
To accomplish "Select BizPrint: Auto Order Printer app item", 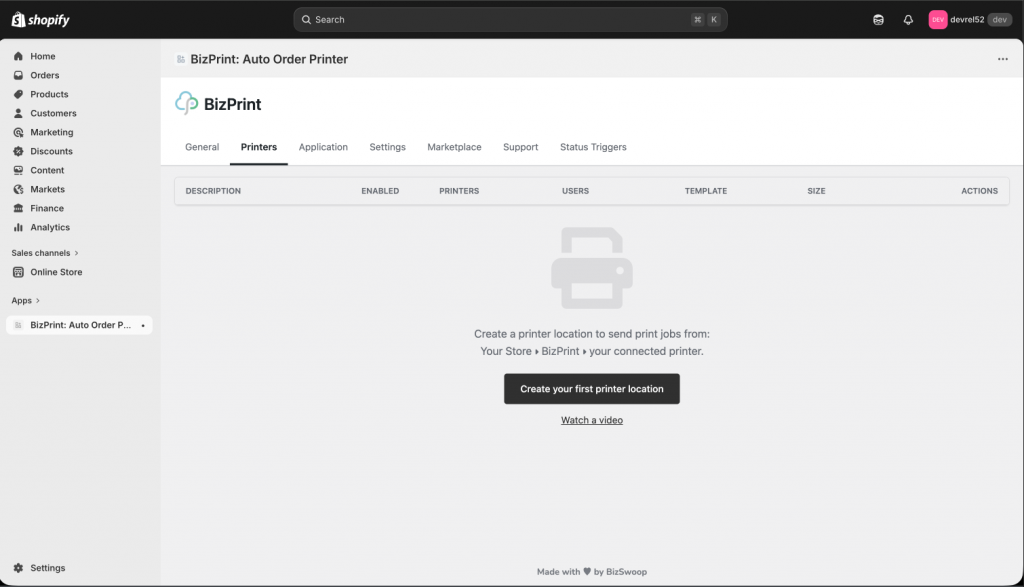I will point(80,325).
